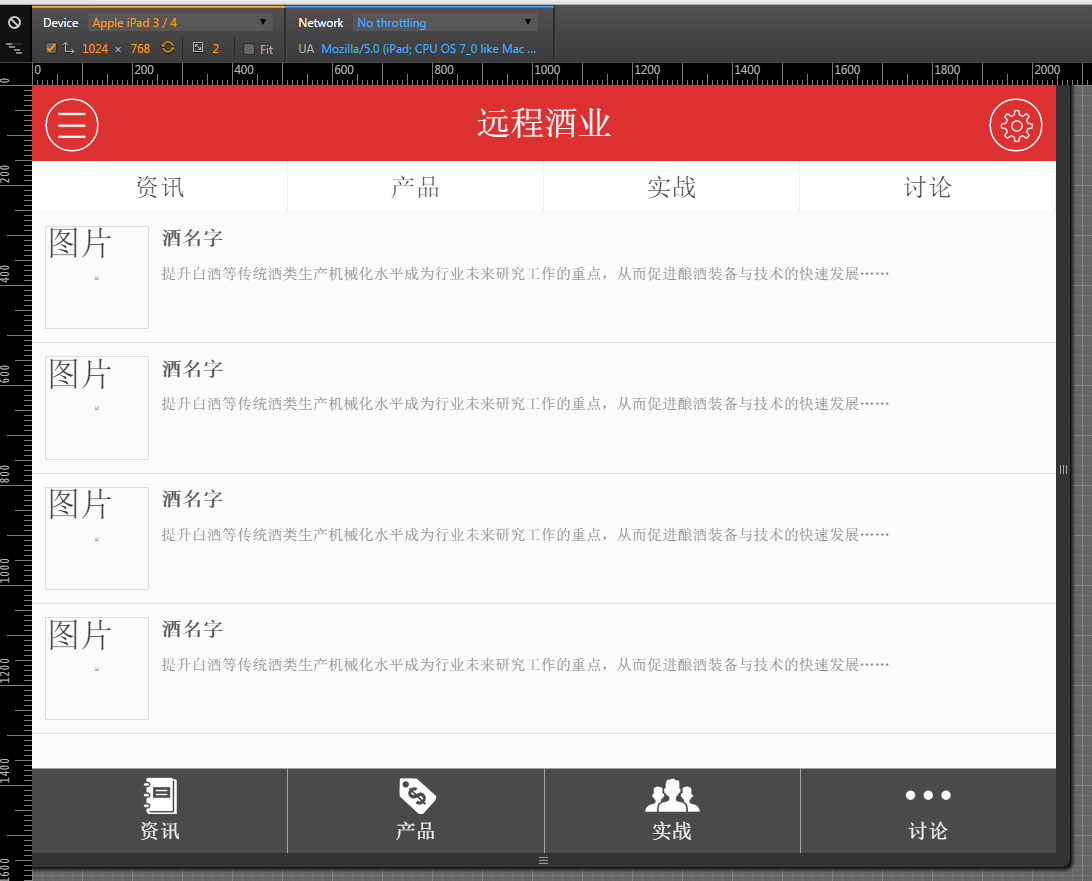This screenshot has height=881, width=1092.
Task: Tap the 实战 people icon in bottom navigation
Action: tap(671, 796)
